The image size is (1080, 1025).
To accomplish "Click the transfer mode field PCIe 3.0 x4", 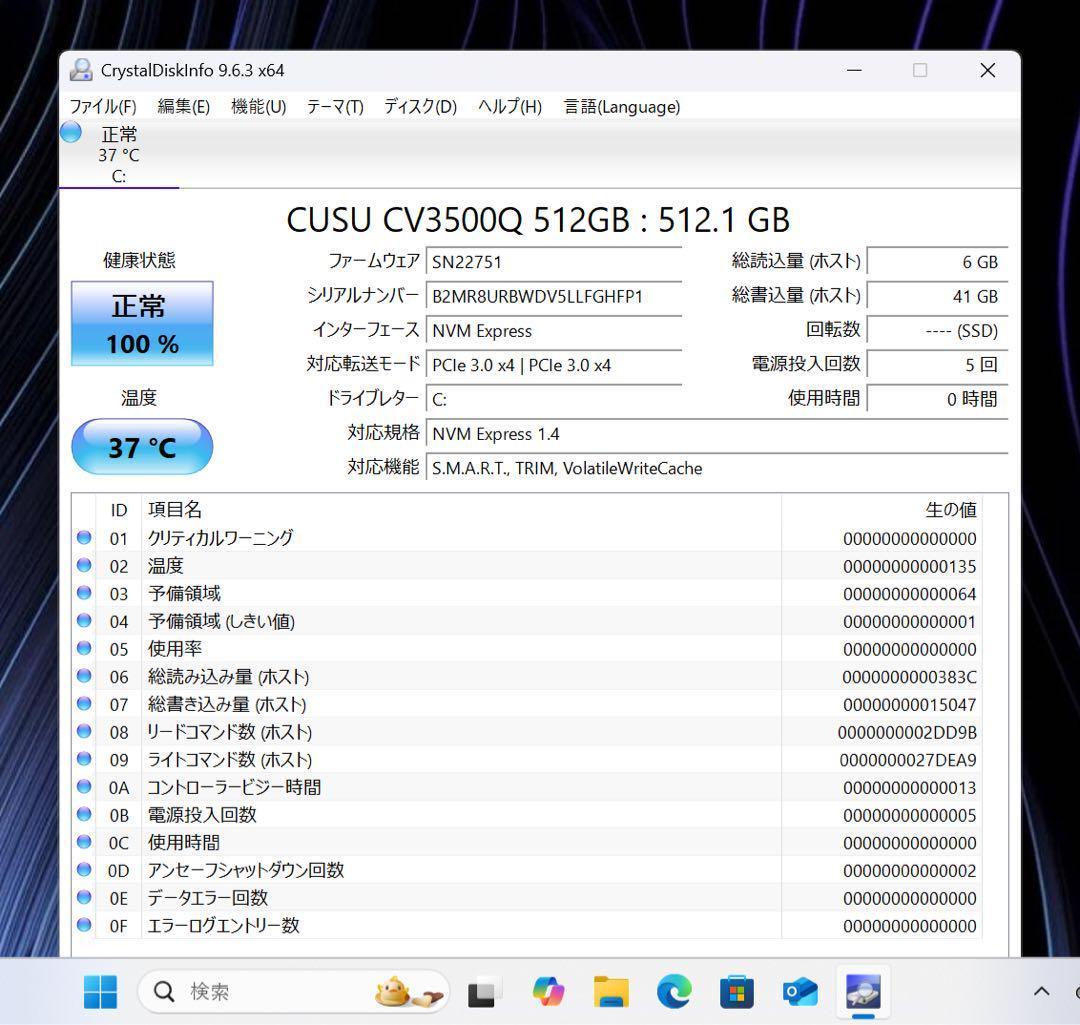I will click(x=554, y=365).
